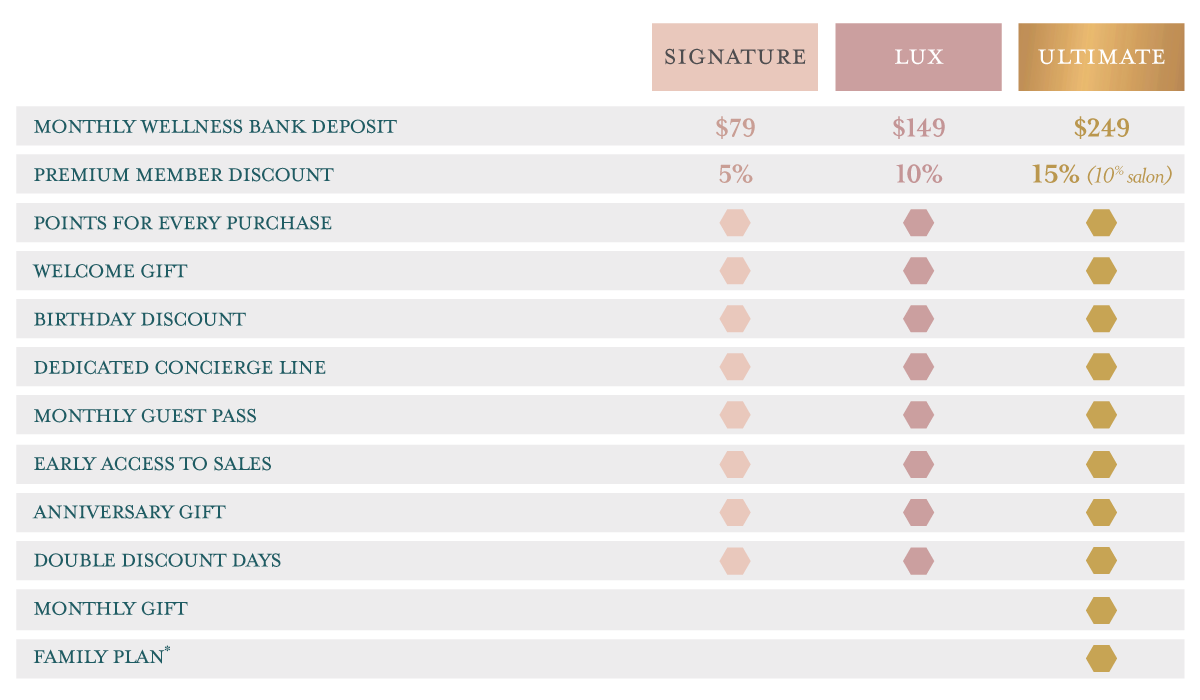
Task: Click the Family Plan row label
Action: click(x=101, y=658)
